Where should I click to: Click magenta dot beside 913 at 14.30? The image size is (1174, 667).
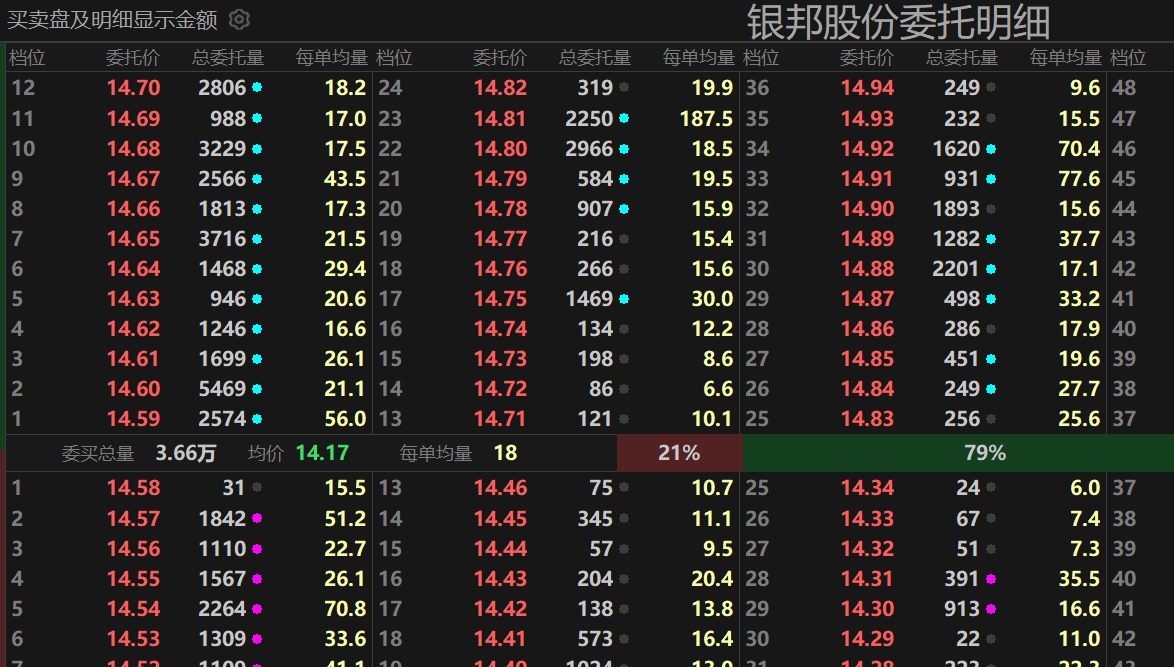pos(991,609)
